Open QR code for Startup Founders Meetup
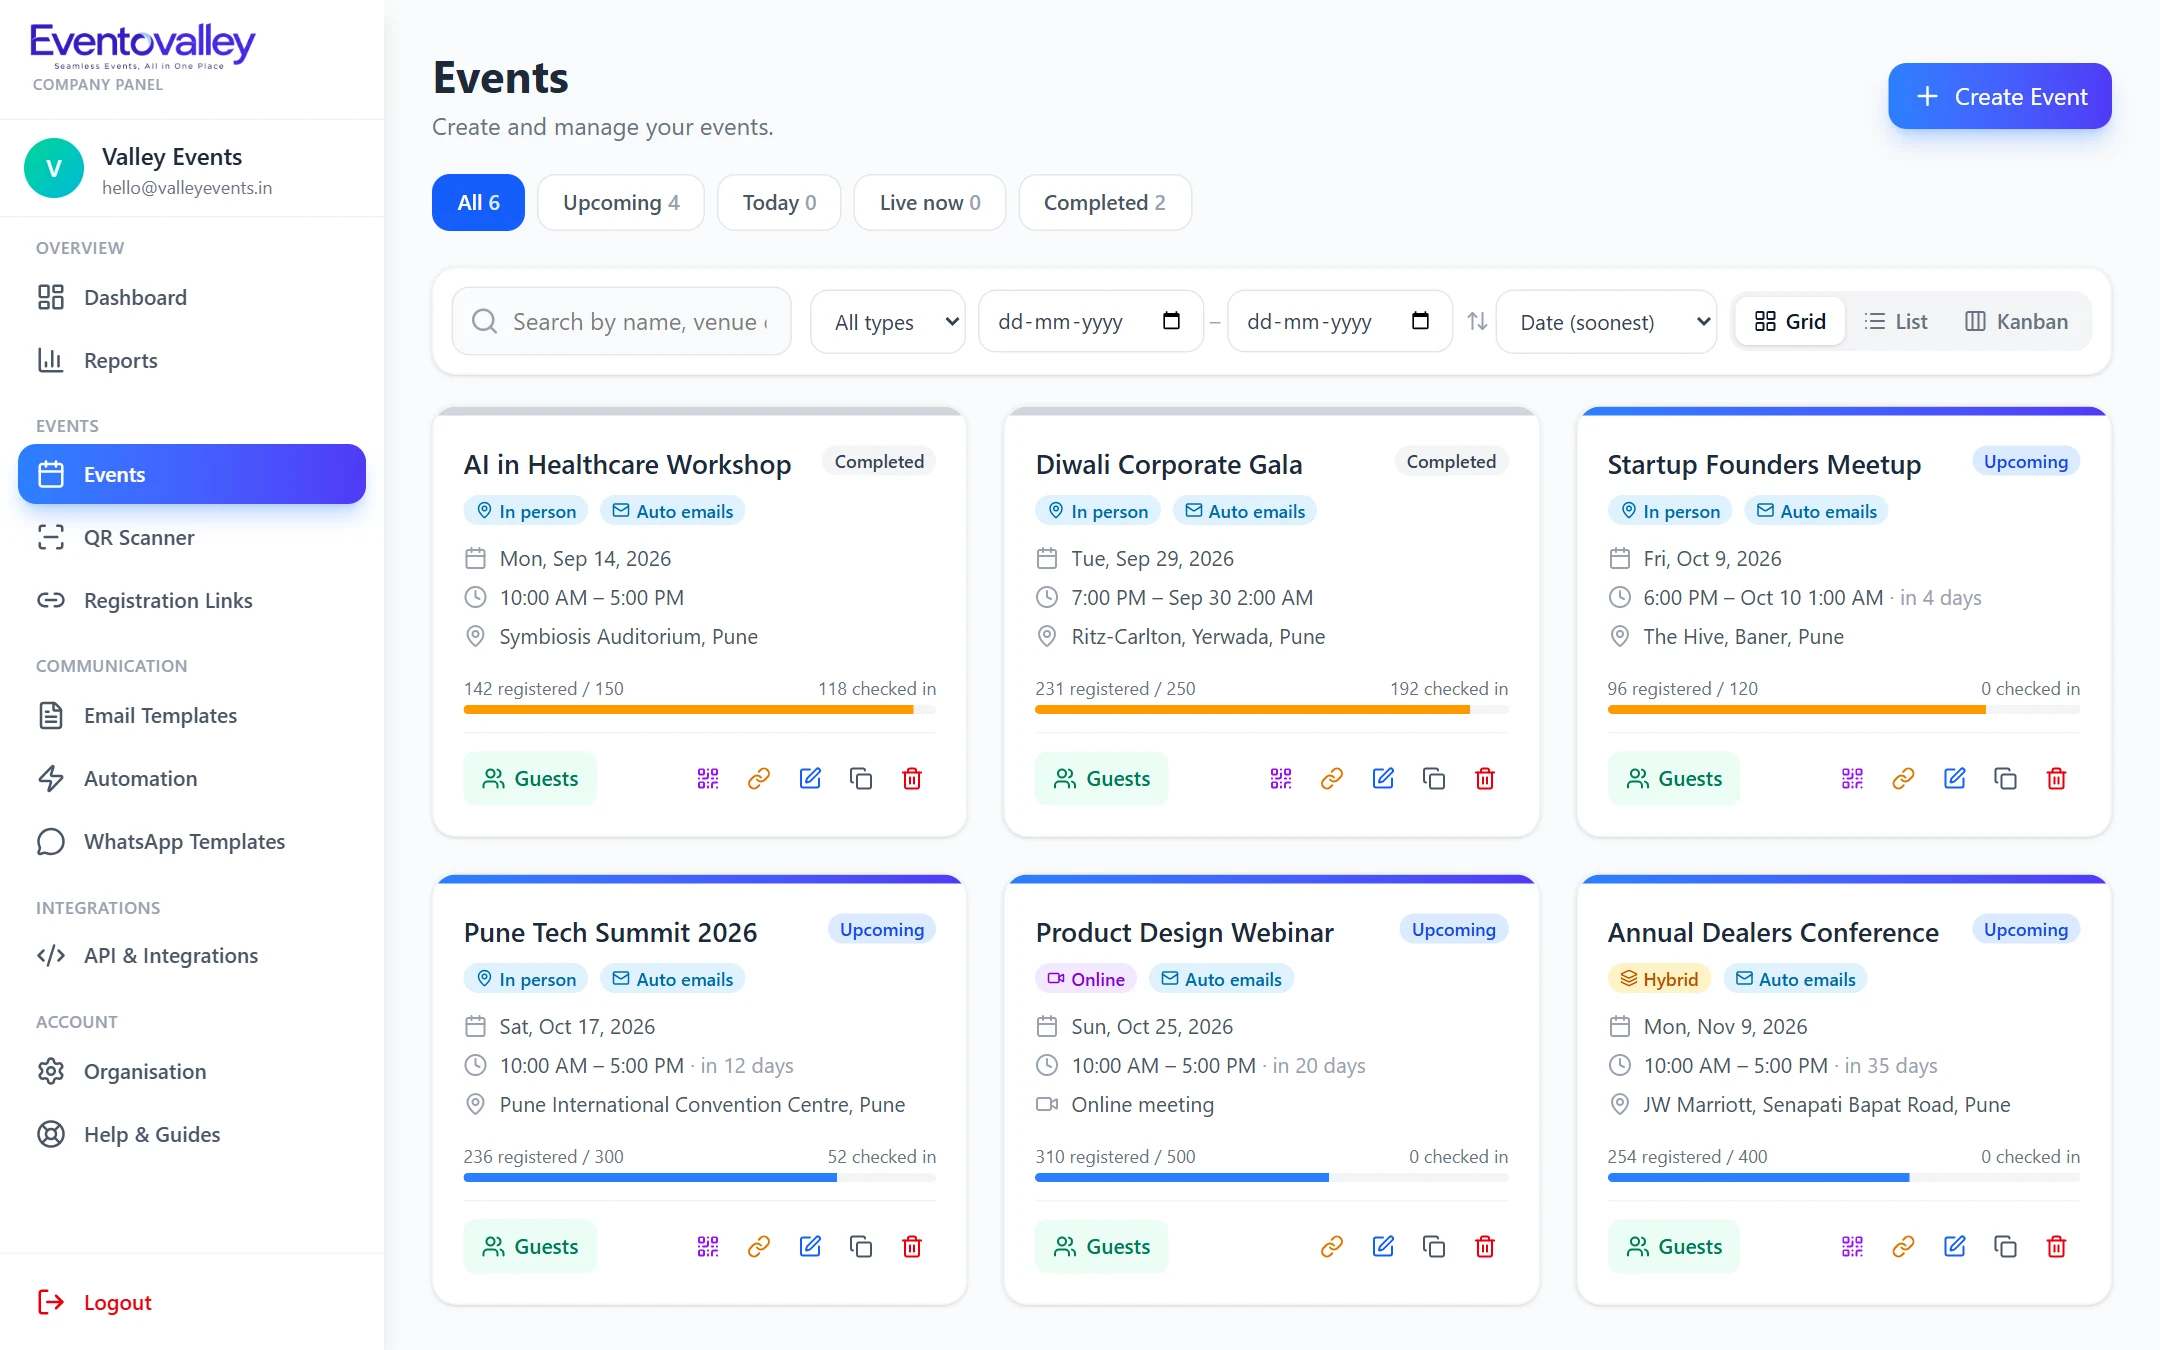 coord(1853,778)
